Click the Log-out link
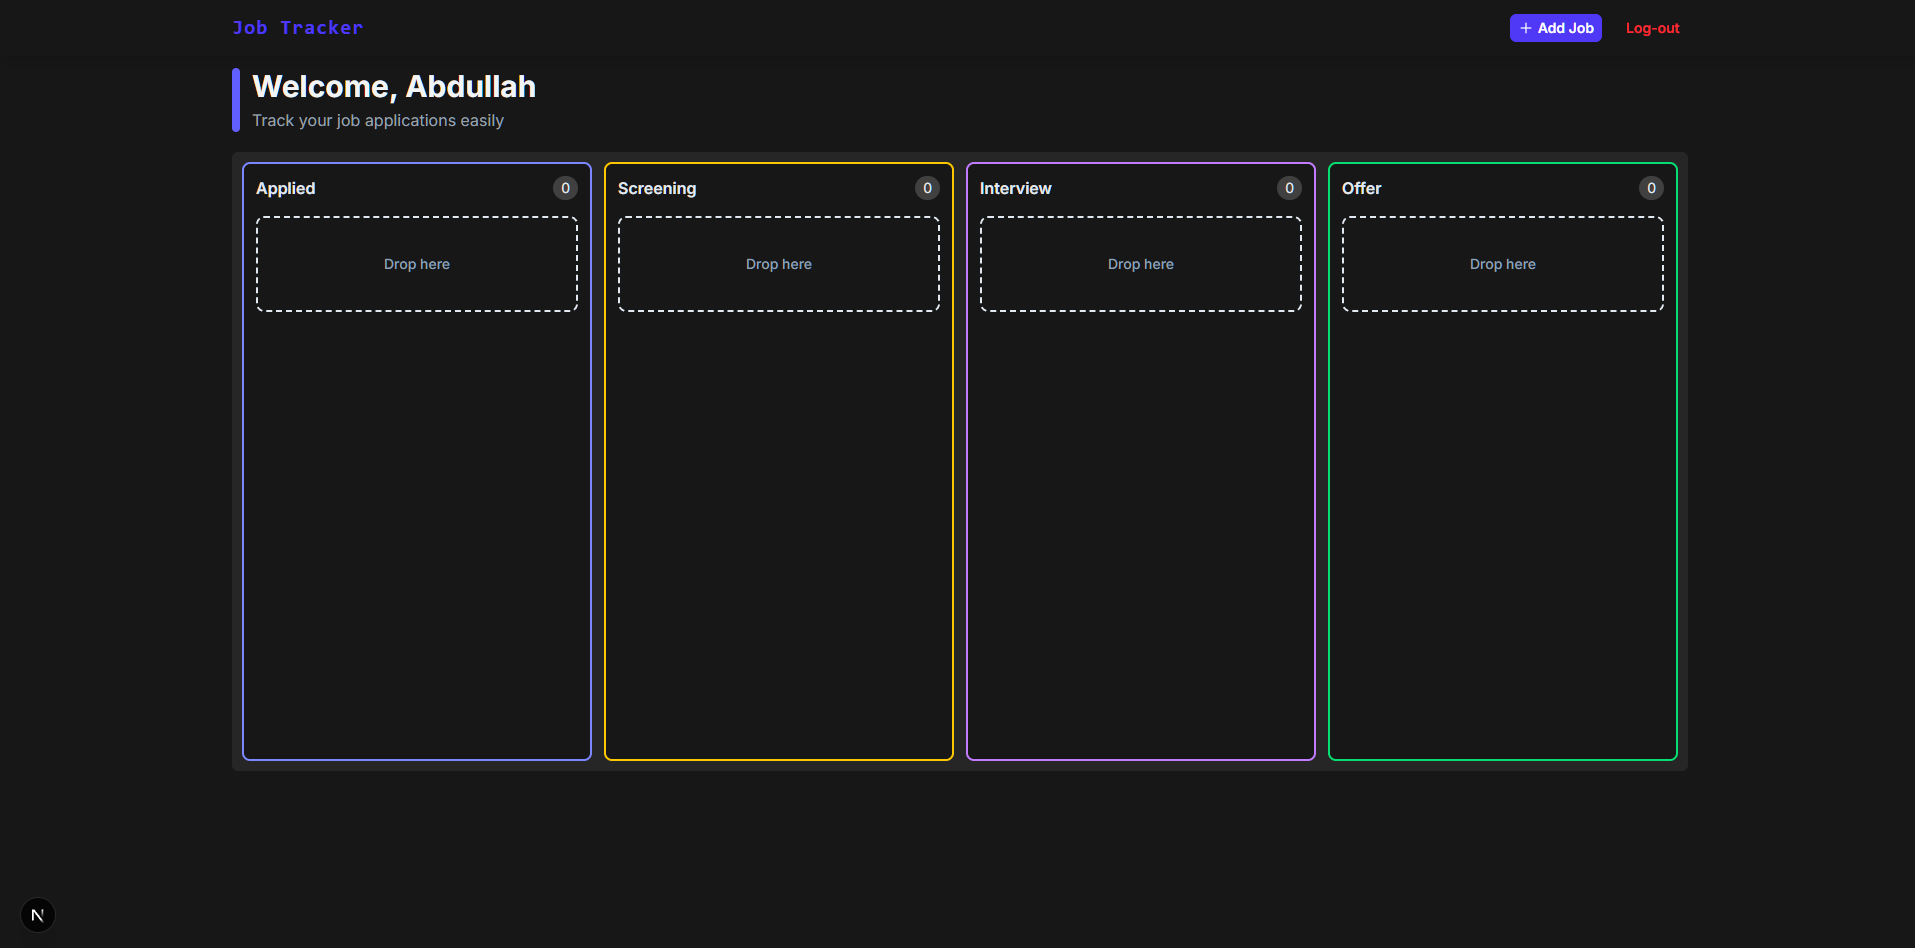Screen dimensions: 1915x948 click(1652, 28)
